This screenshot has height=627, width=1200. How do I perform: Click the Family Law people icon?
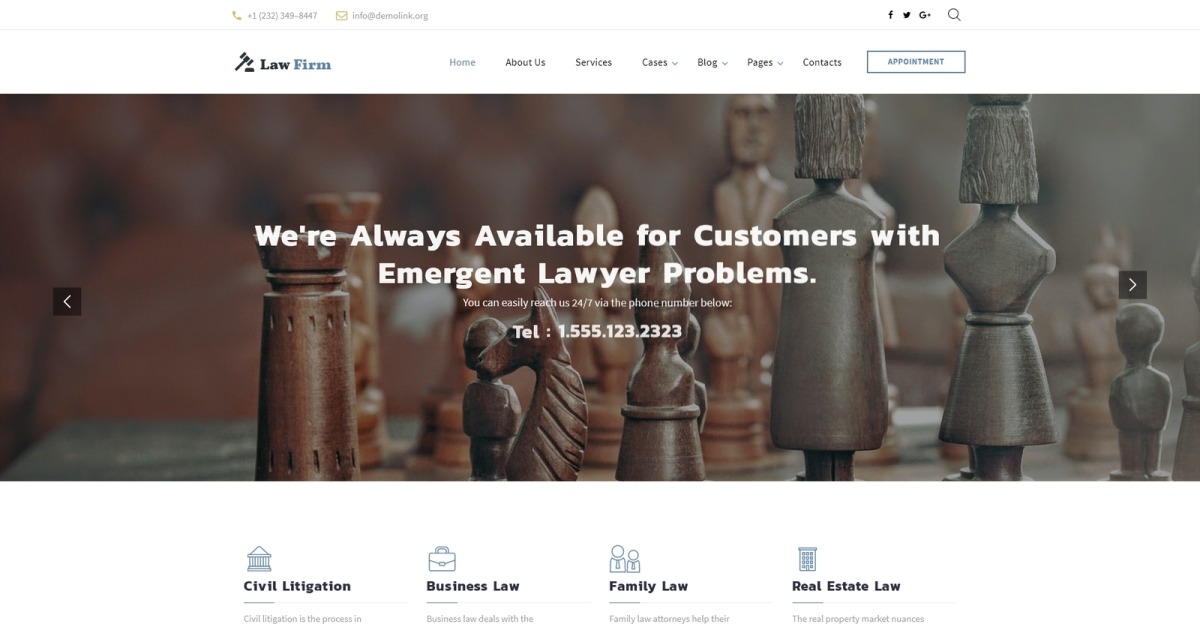tap(625, 559)
